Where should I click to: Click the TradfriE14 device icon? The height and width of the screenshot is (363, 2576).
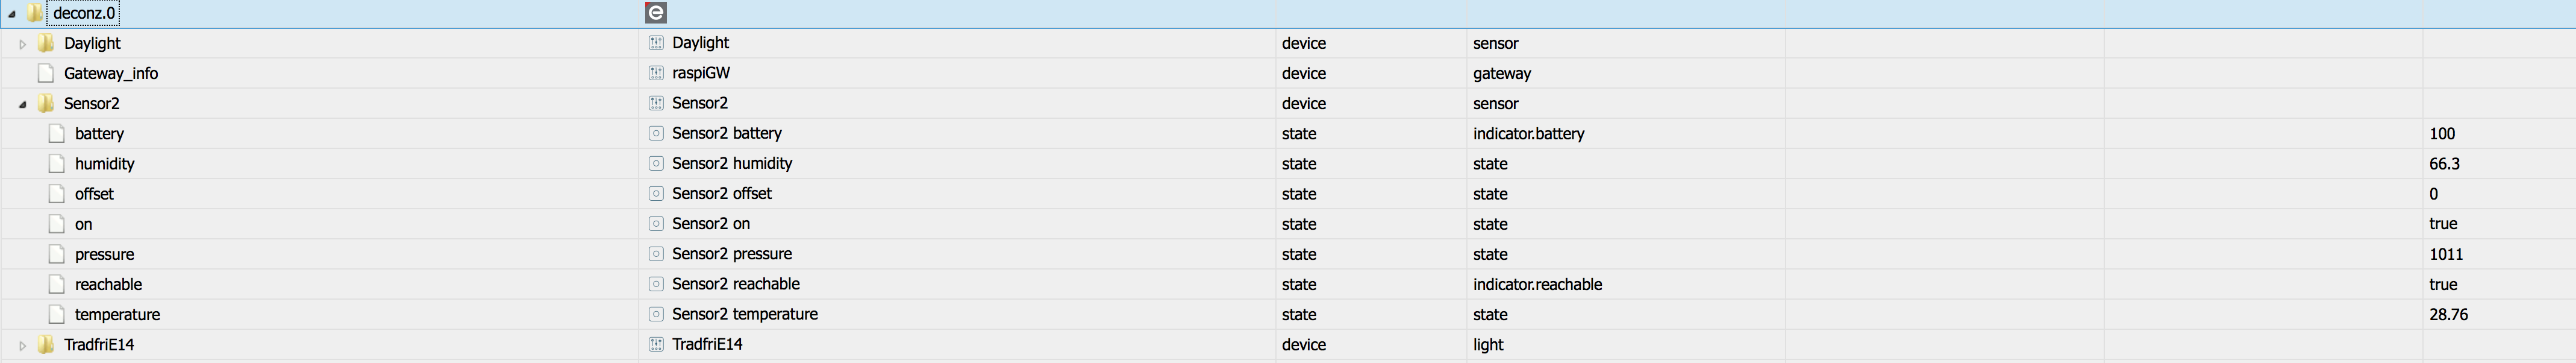tap(656, 344)
